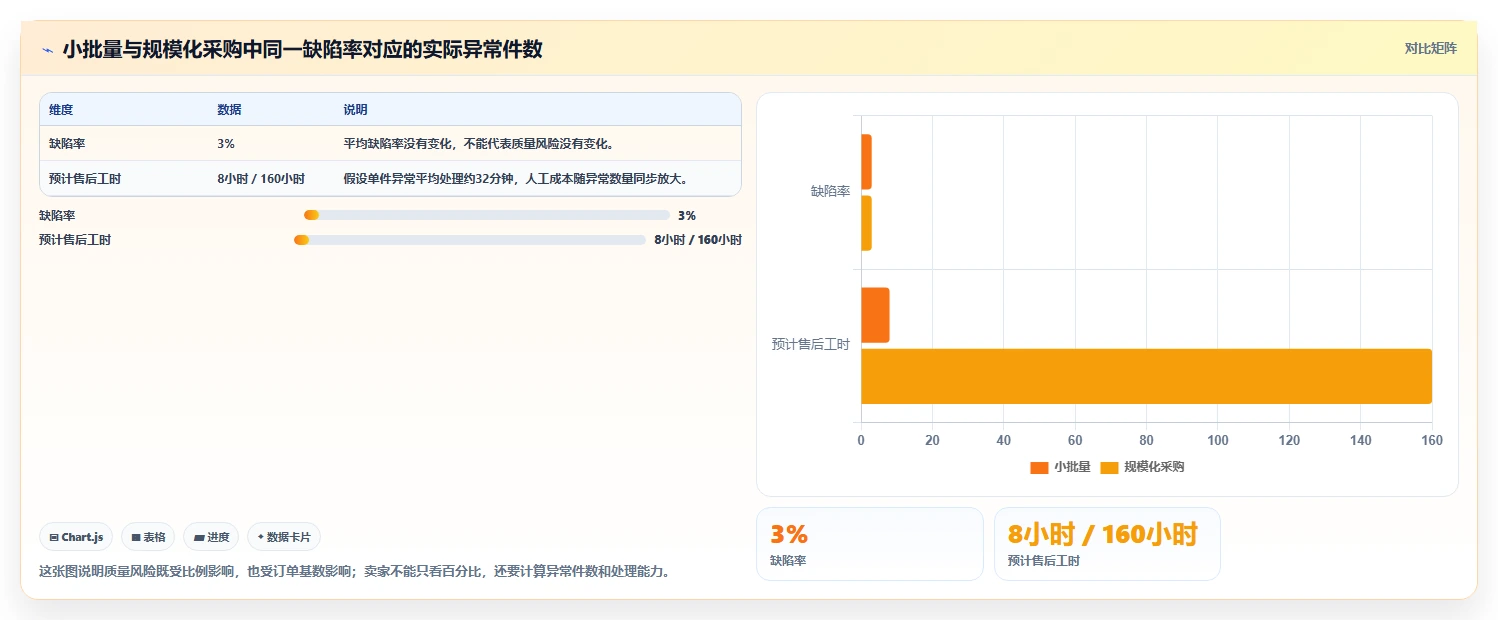Click the 8小时 / 160小时 value beside progress bar
Screen dimensions: 1498x620
point(698,240)
